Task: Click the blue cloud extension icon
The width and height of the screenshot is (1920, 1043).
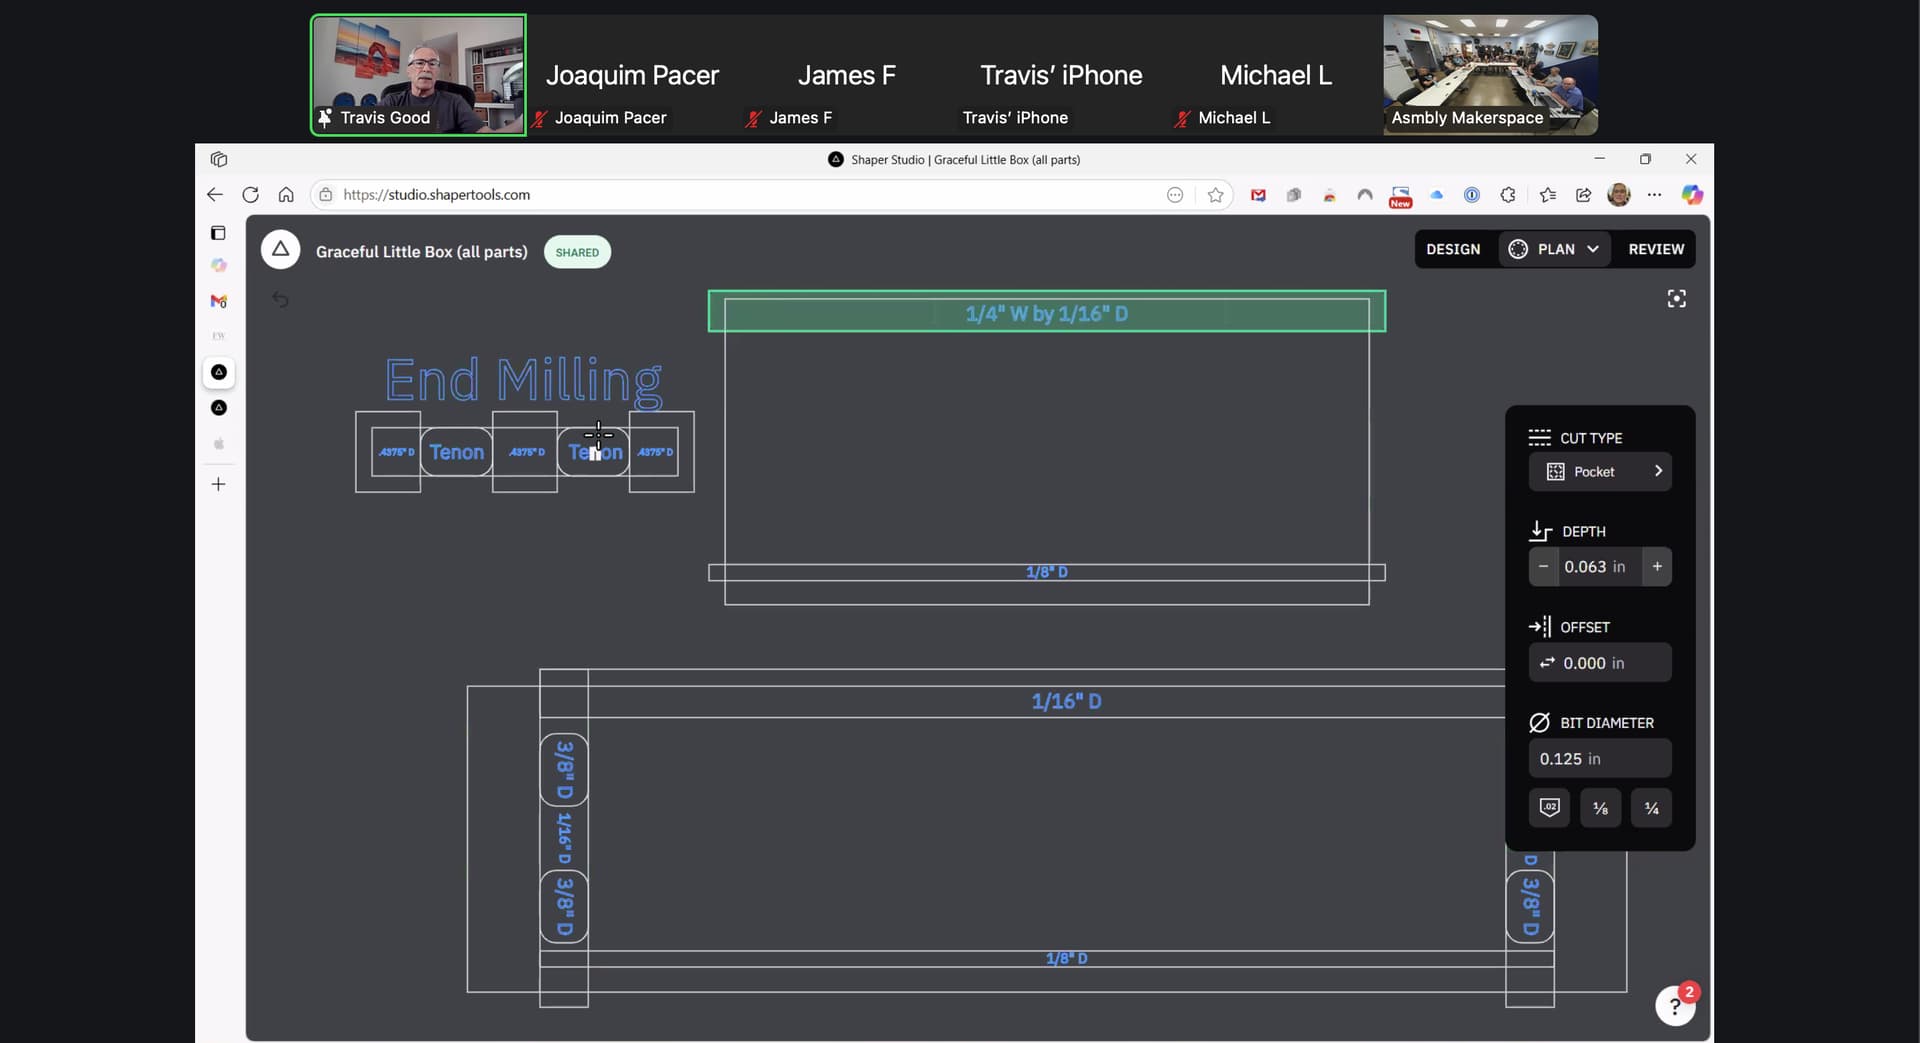Action: (1436, 195)
